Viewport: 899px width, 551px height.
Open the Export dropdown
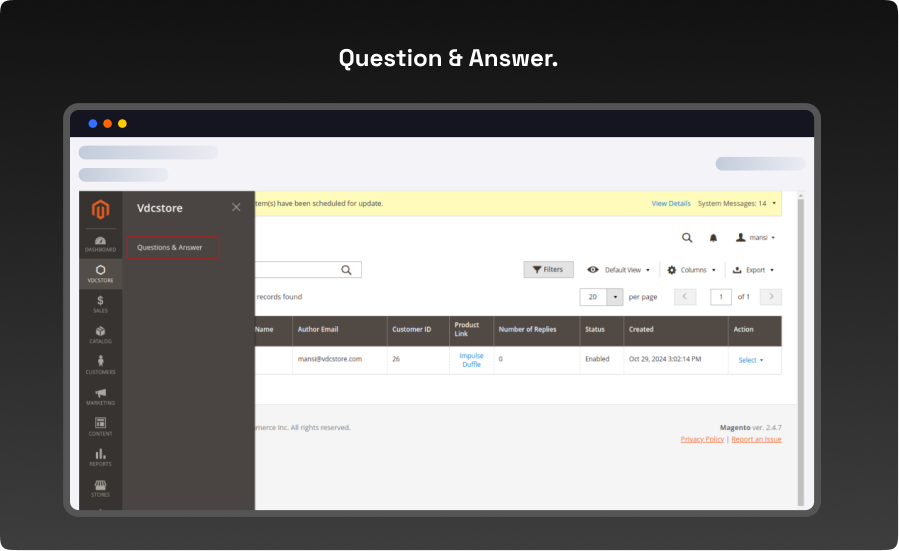[x=754, y=270]
